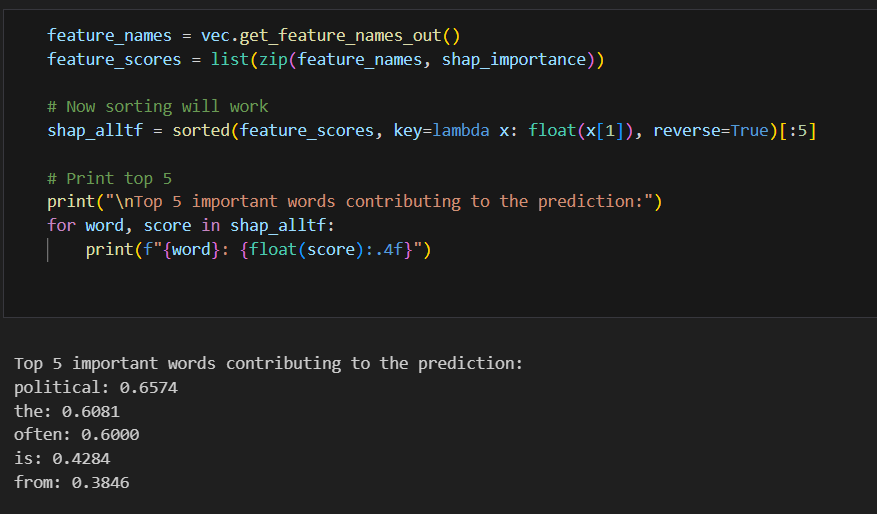This screenshot has height=514, width=877.
Task: Click the reverse=True argument
Action: click(711, 131)
